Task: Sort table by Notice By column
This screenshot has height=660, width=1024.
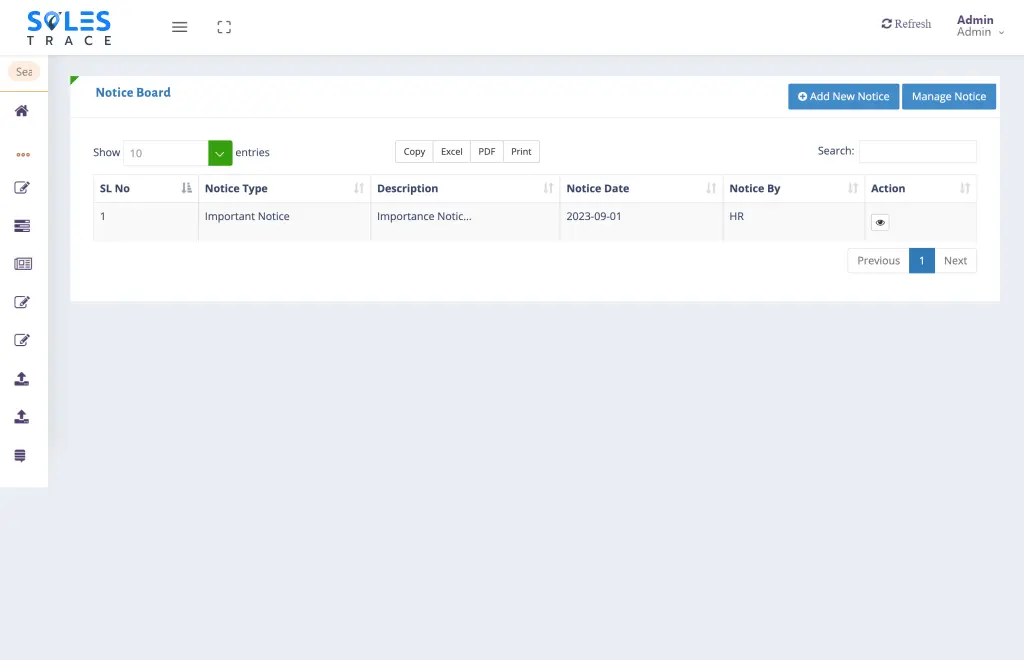Action: coord(793,188)
